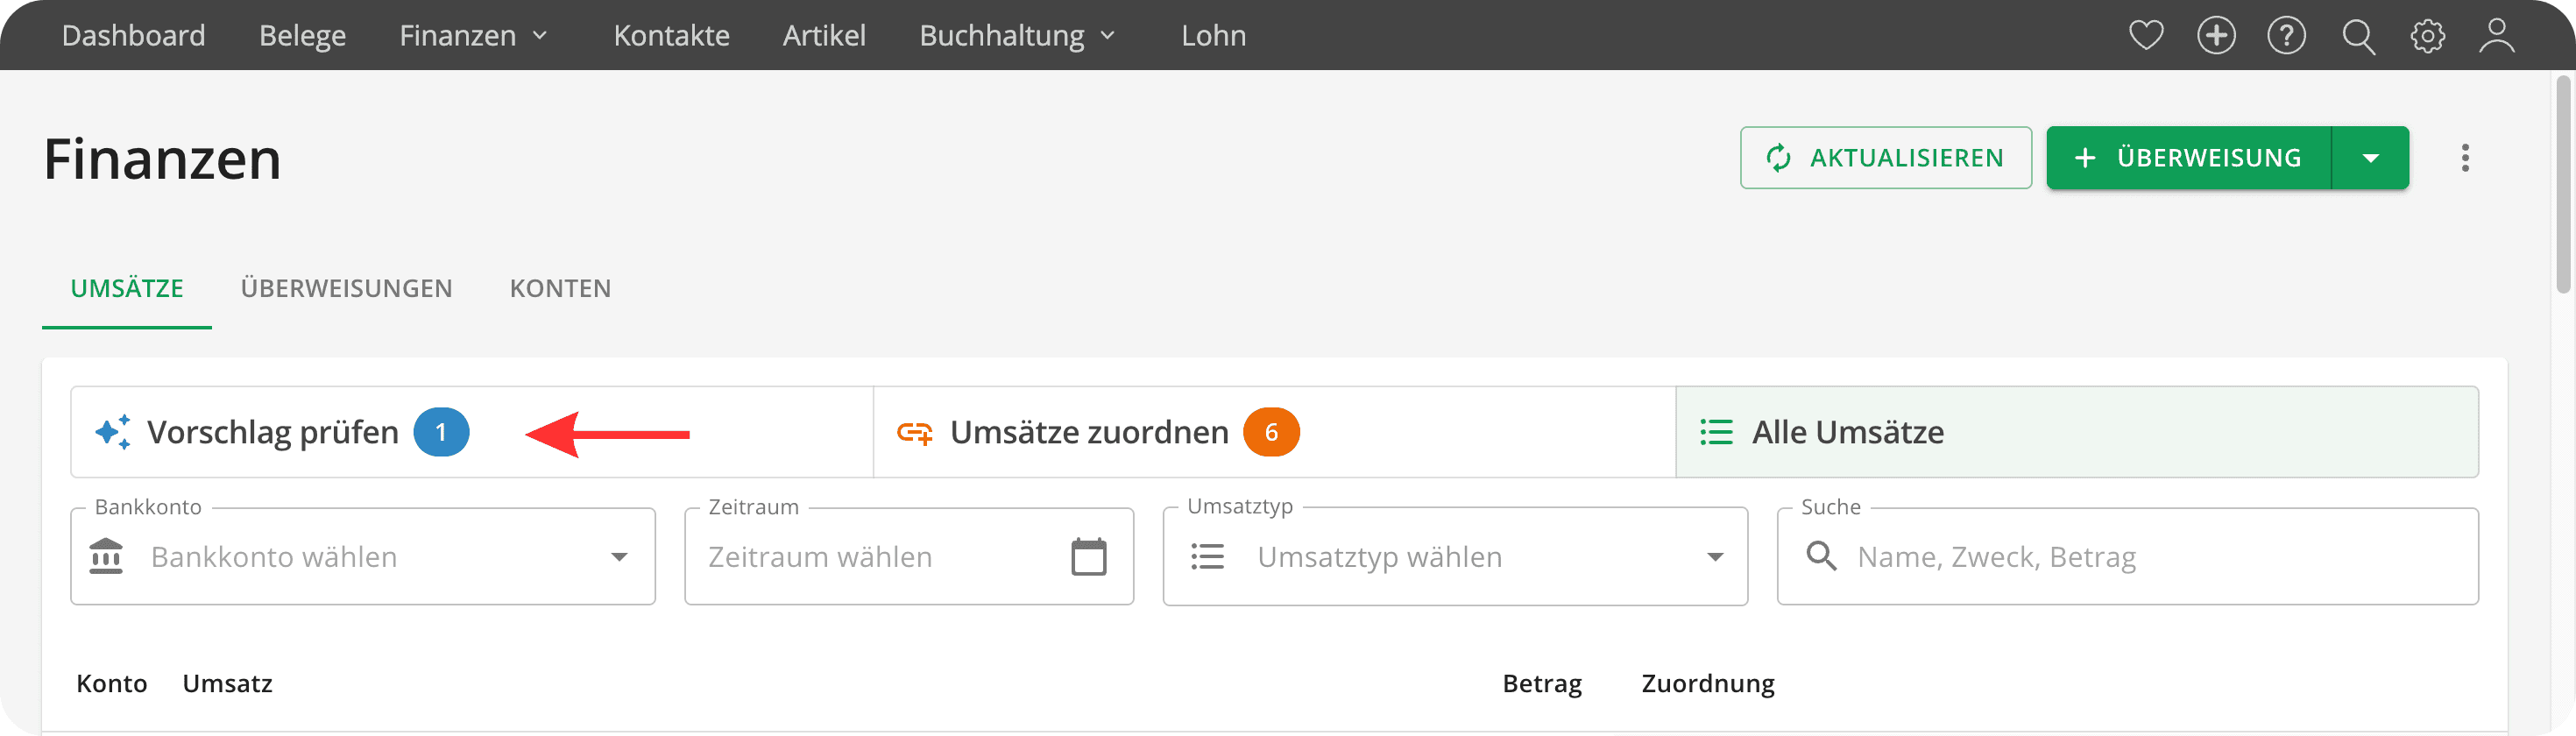Open the user profile icon
Viewport: 2576px width, 736px height.
(x=2496, y=36)
